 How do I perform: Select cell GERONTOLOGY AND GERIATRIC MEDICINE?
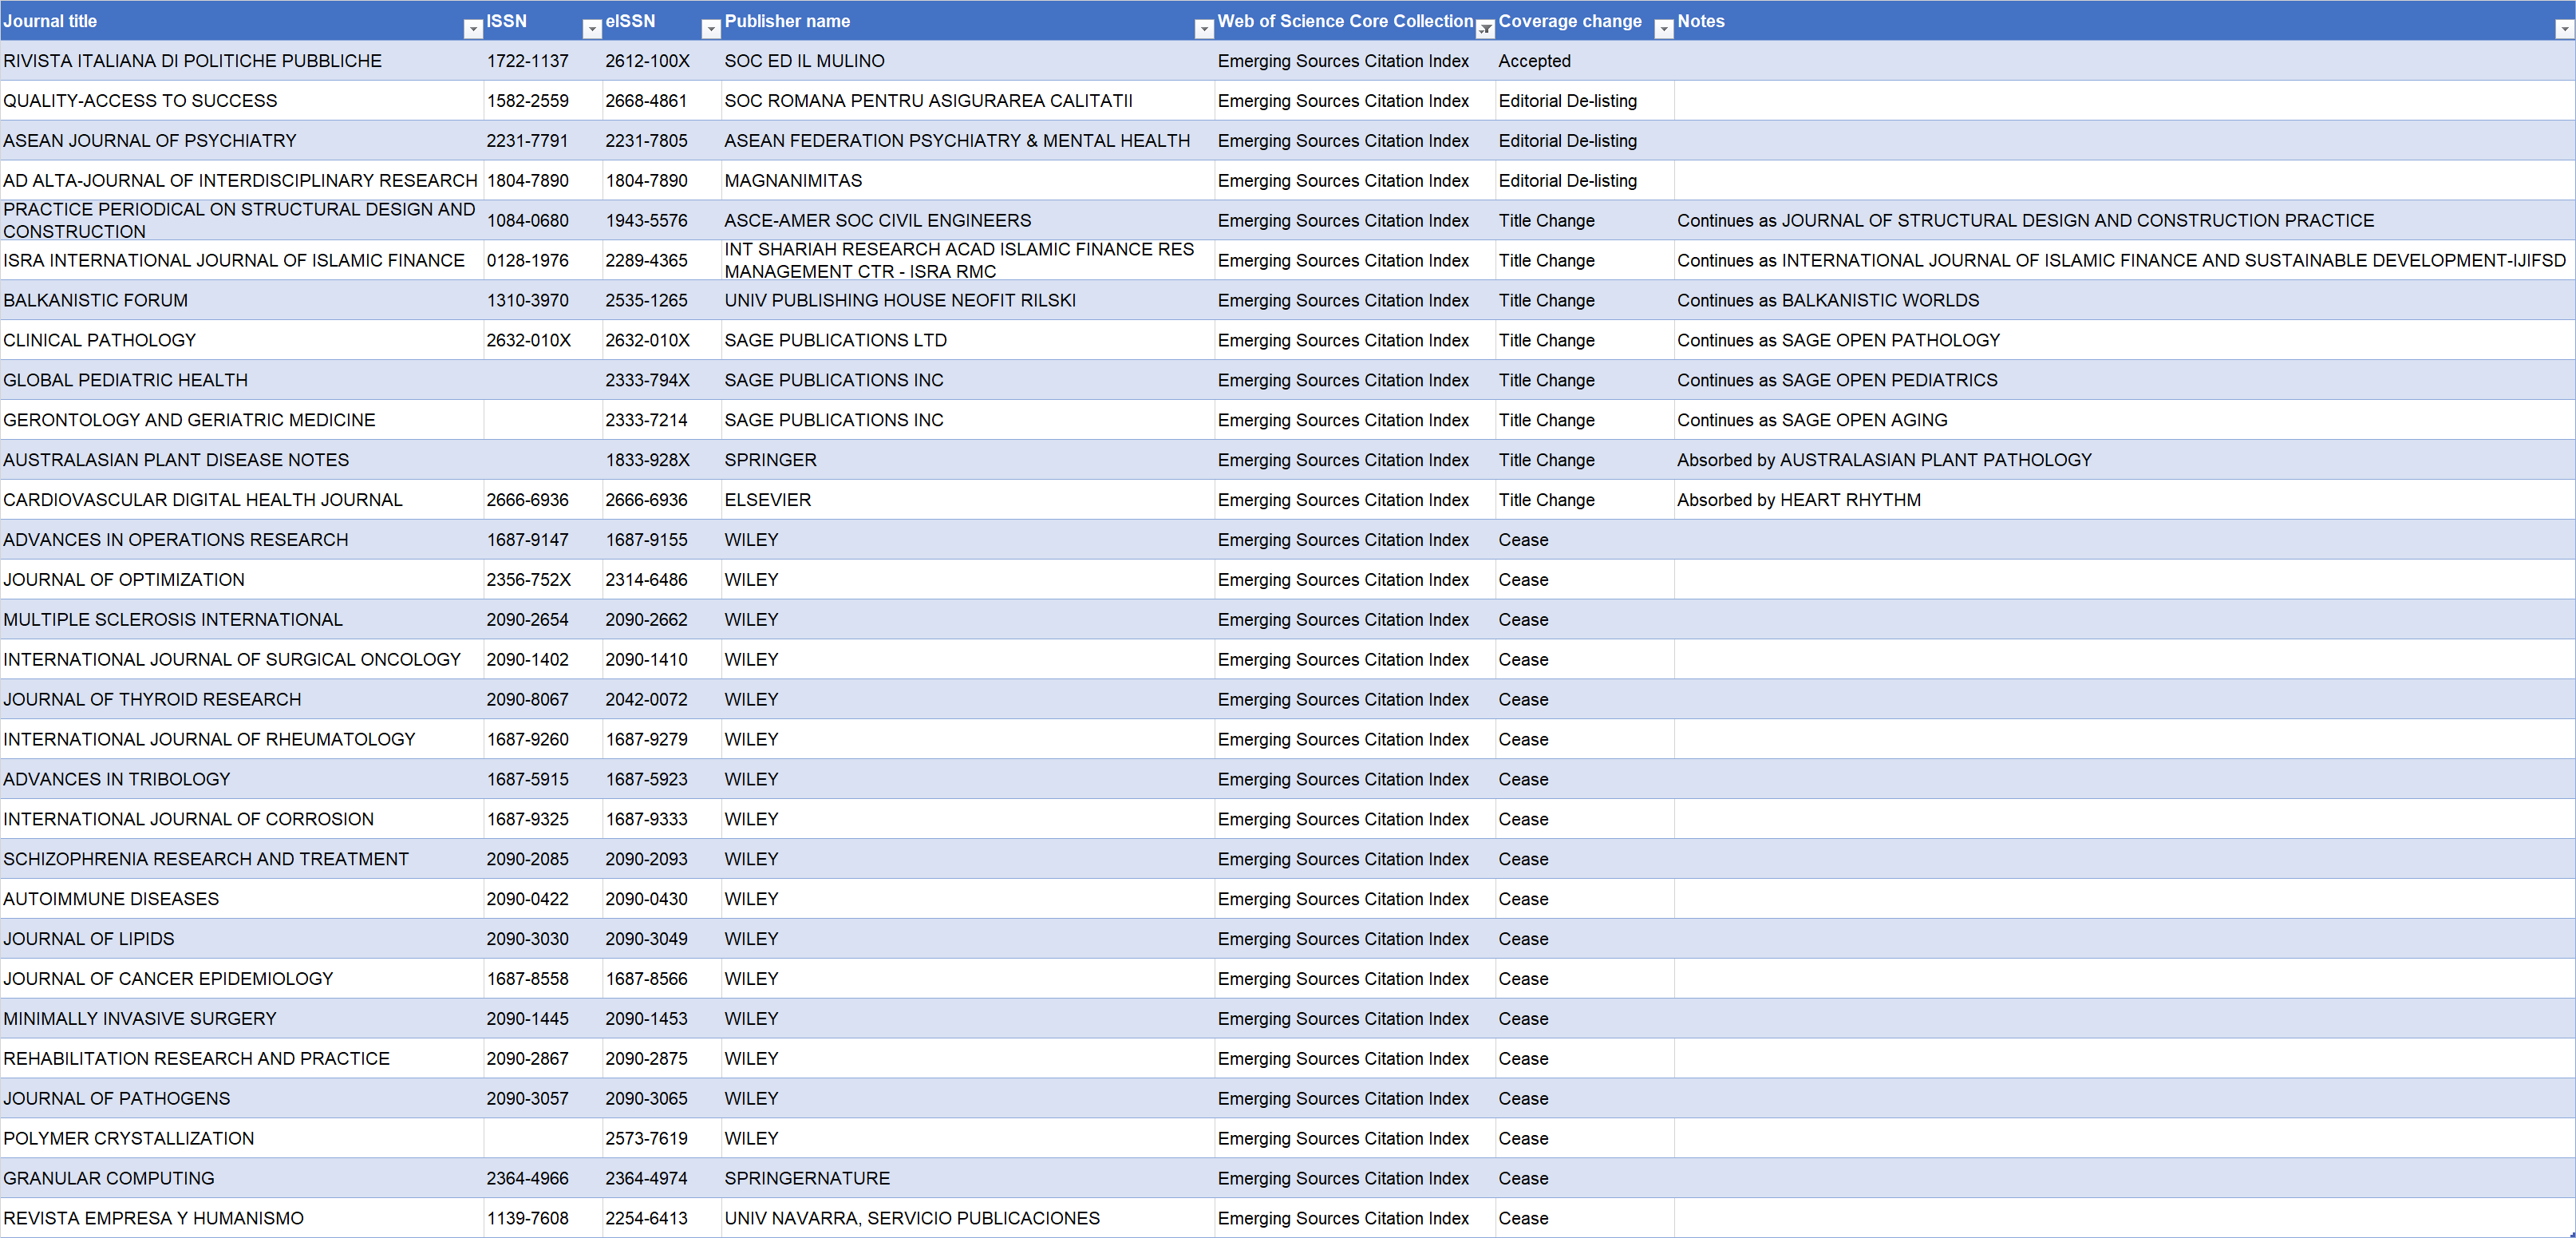pyautogui.click(x=242, y=420)
